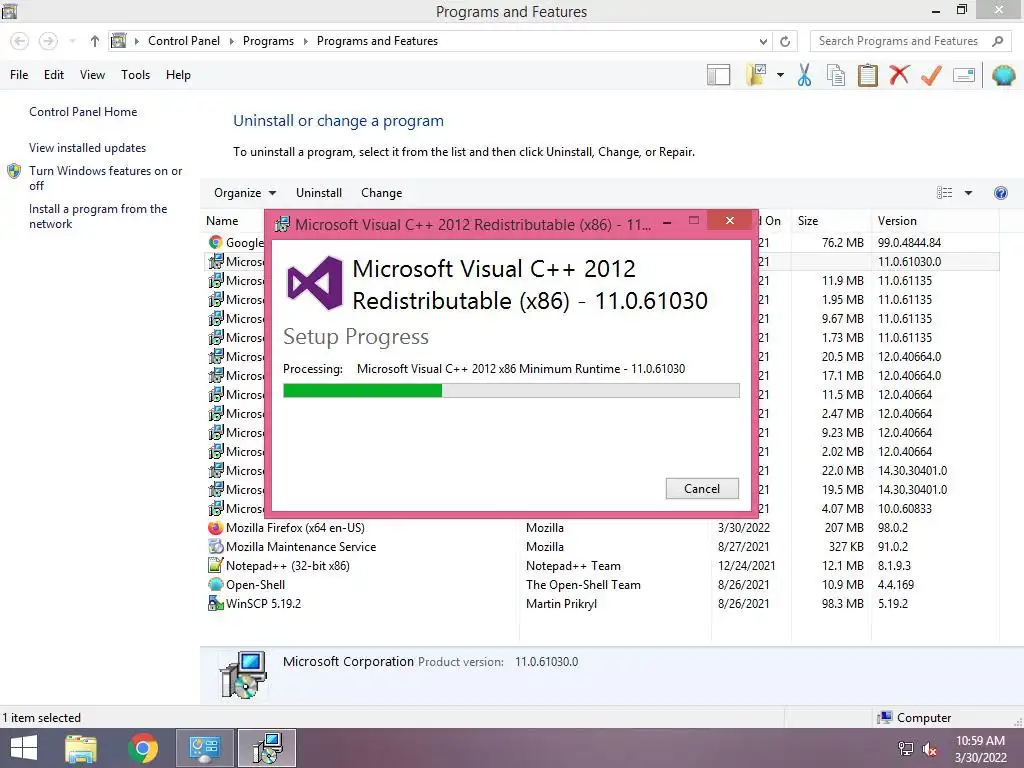The image size is (1024, 768).
Task: Open the View menu
Action: click(92, 75)
